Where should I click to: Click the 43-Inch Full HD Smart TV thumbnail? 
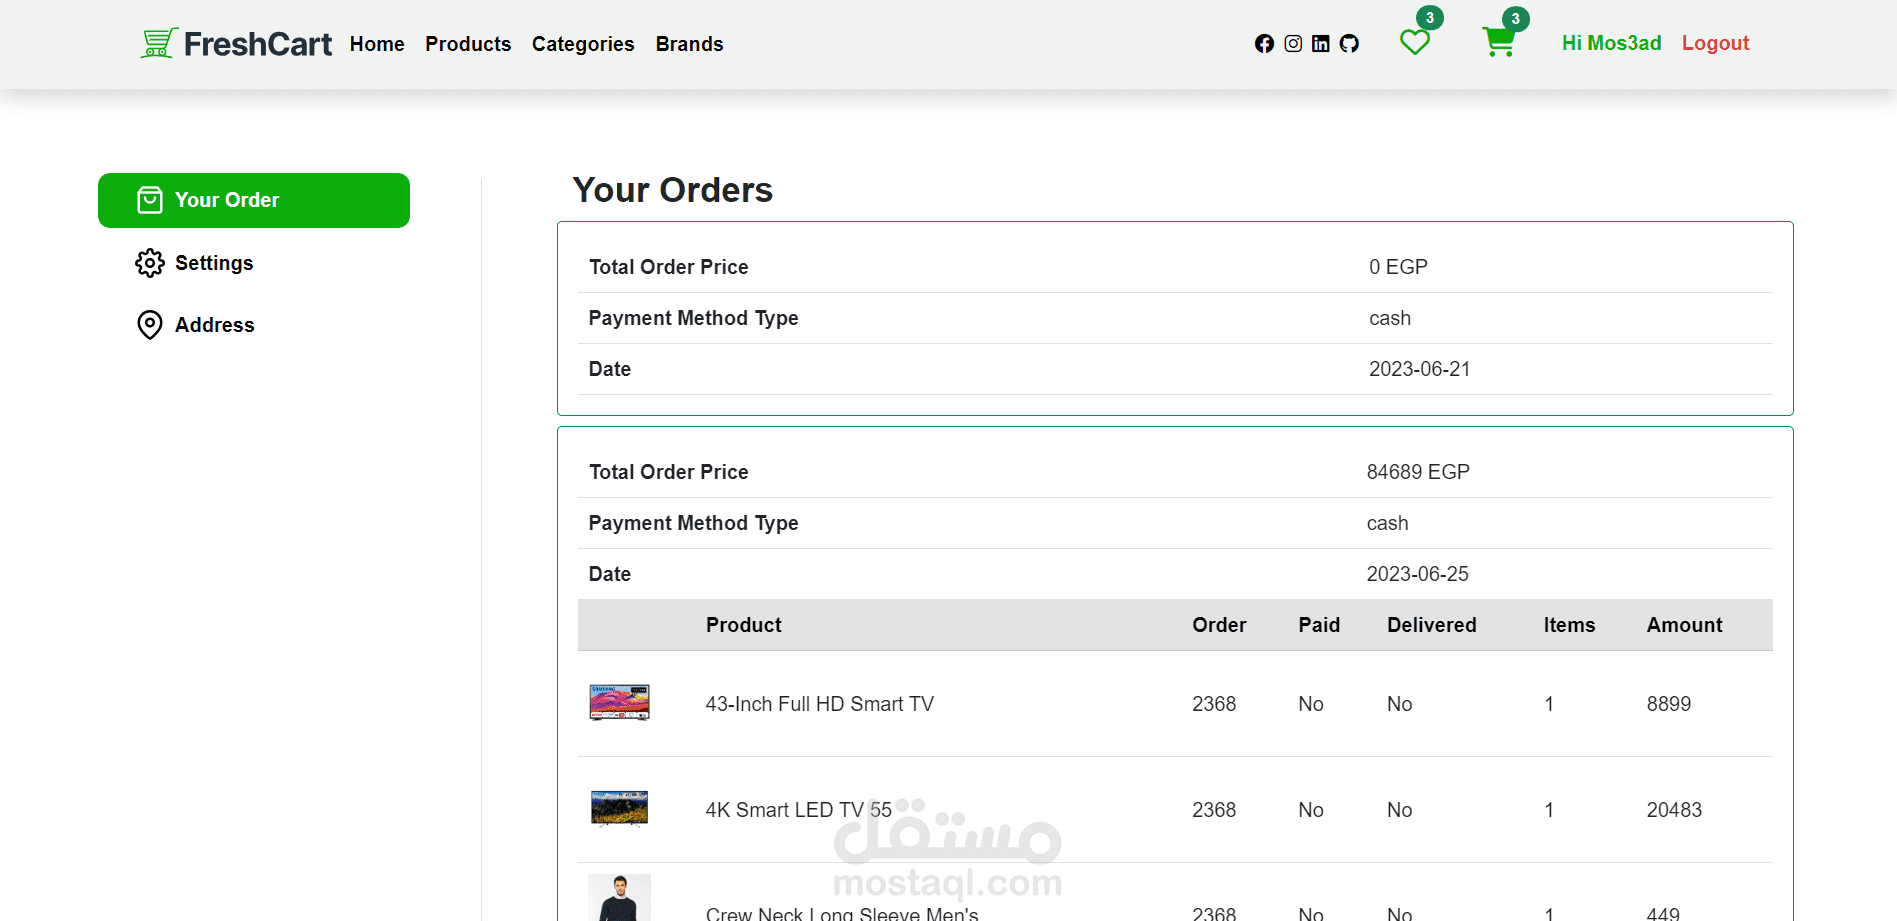(619, 703)
